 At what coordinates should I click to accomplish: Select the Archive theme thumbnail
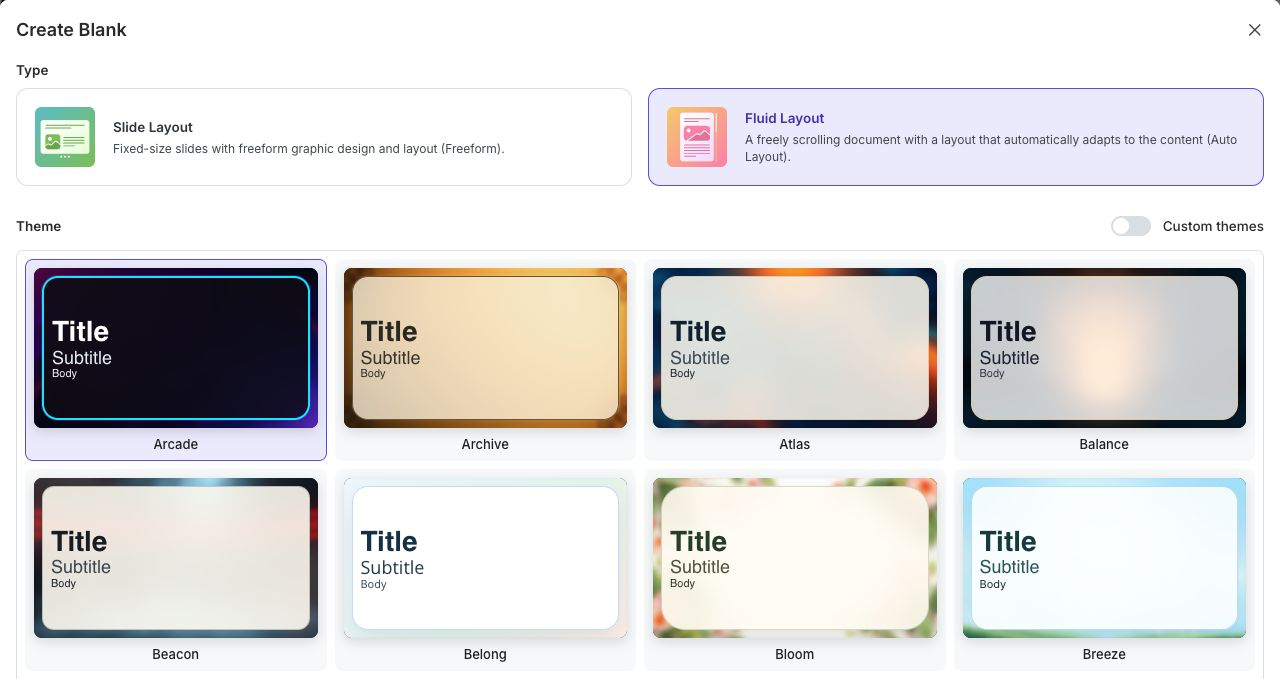[x=485, y=348]
